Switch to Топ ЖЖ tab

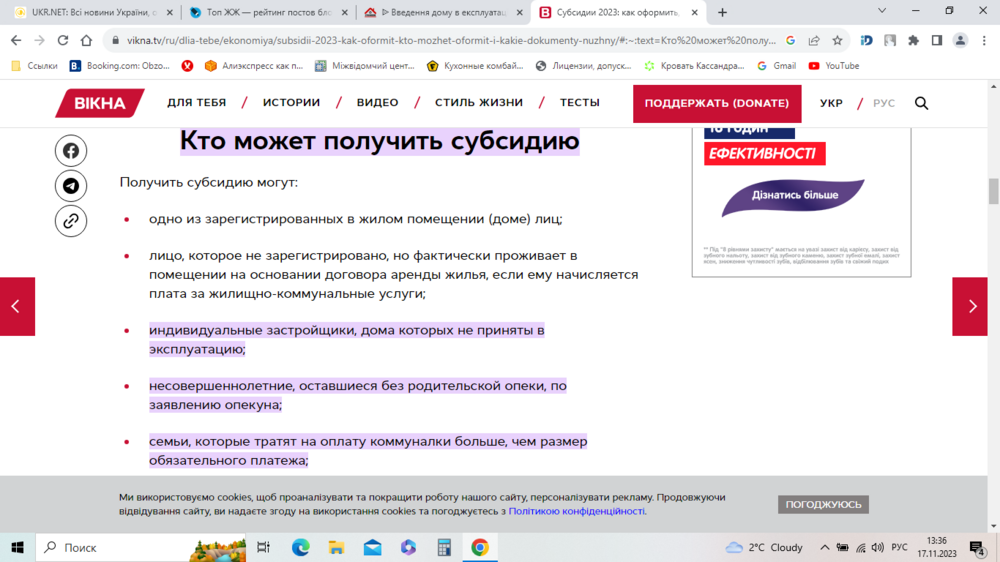tap(270, 12)
